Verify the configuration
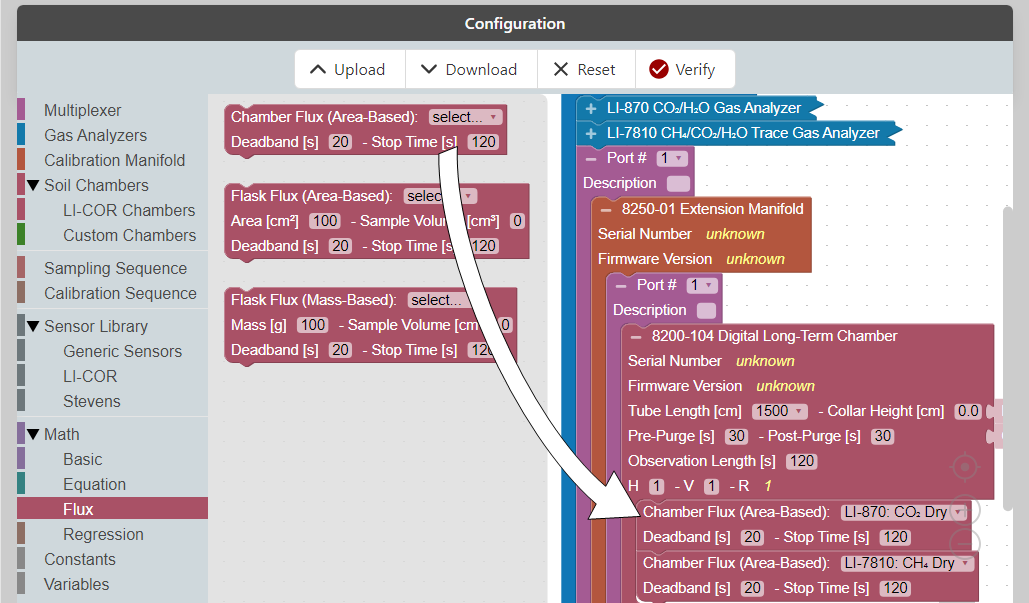Image resolution: width=1029 pixels, height=603 pixels. [x=684, y=70]
